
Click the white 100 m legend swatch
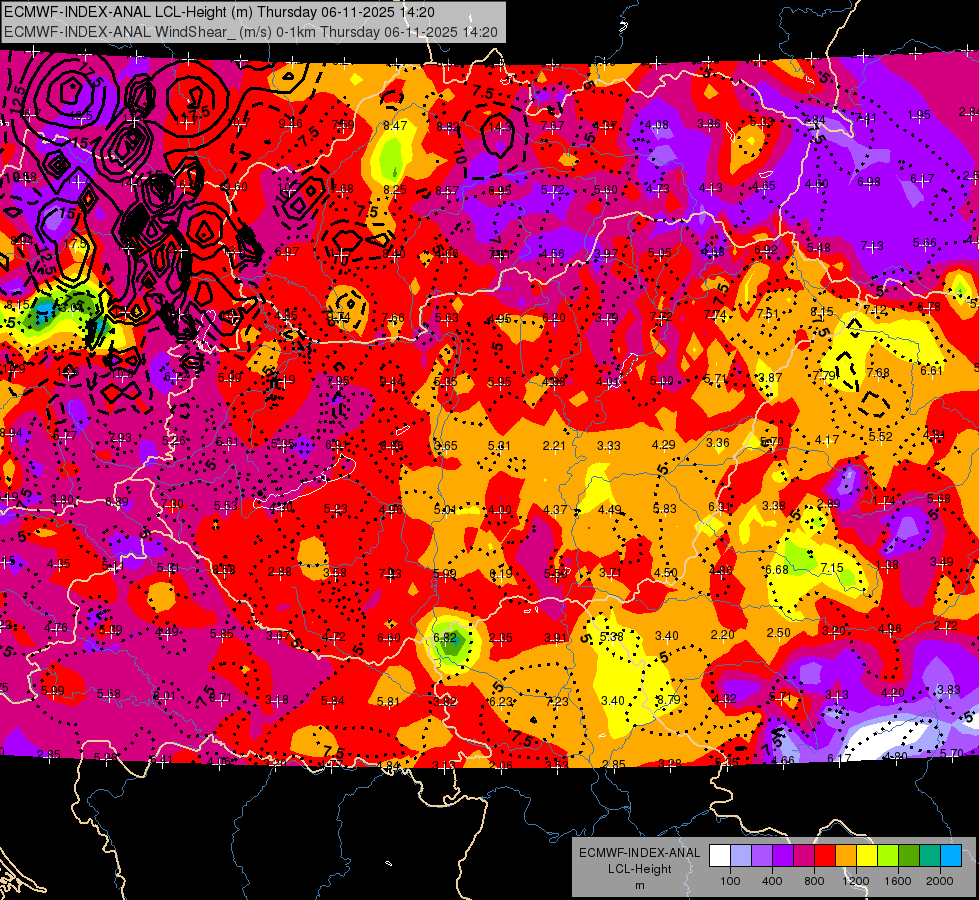point(720,856)
